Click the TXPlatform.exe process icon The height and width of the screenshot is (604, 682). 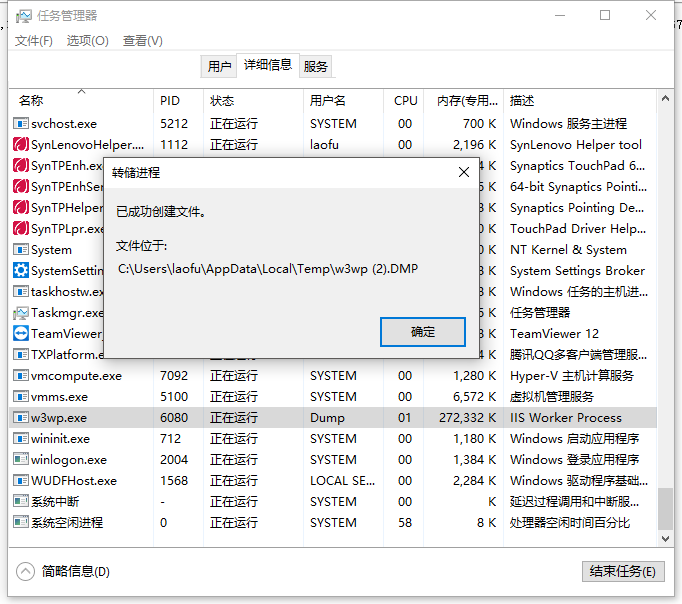[20, 354]
